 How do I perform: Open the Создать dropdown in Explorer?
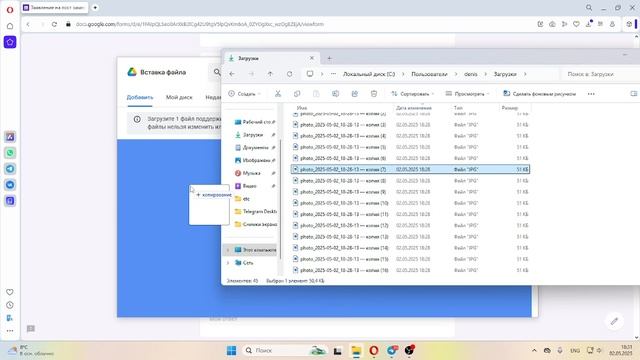pos(244,94)
